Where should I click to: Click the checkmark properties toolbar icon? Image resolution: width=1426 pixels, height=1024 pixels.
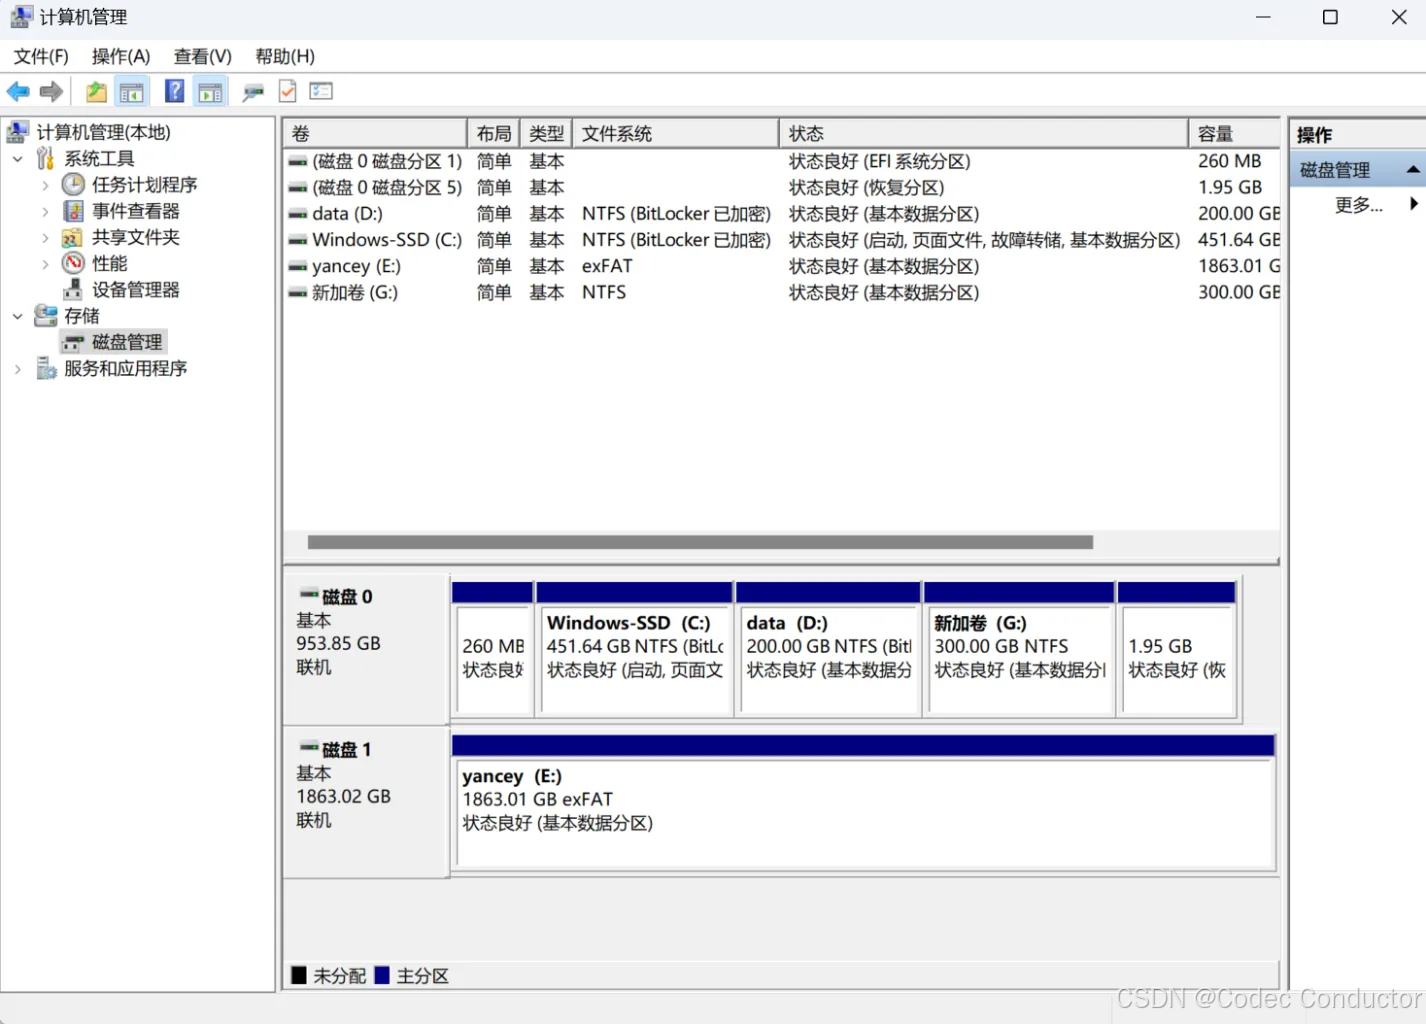287,92
